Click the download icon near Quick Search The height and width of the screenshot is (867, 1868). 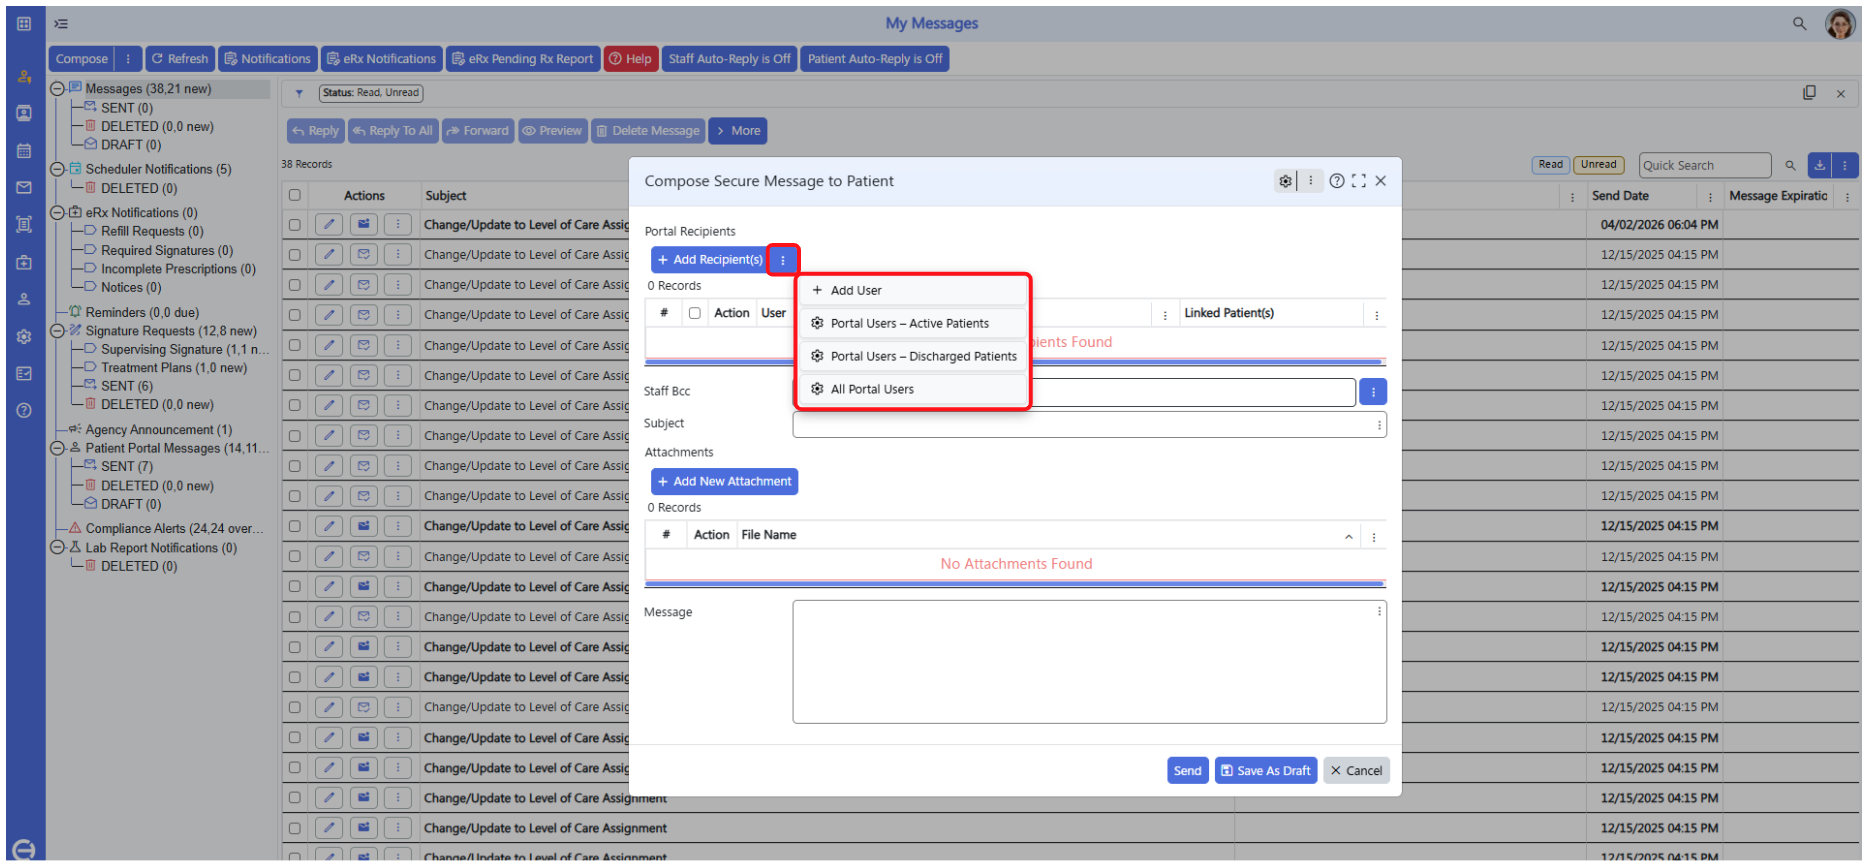pyautogui.click(x=1820, y=165)
